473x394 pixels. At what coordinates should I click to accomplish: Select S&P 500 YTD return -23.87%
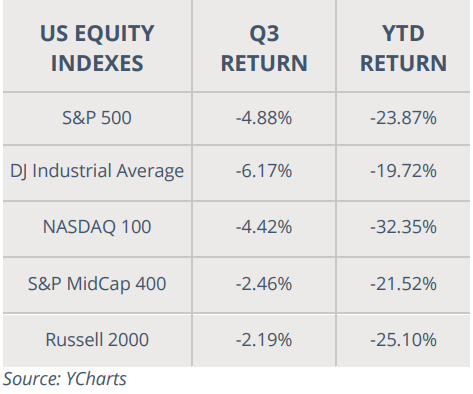point(403,118)
